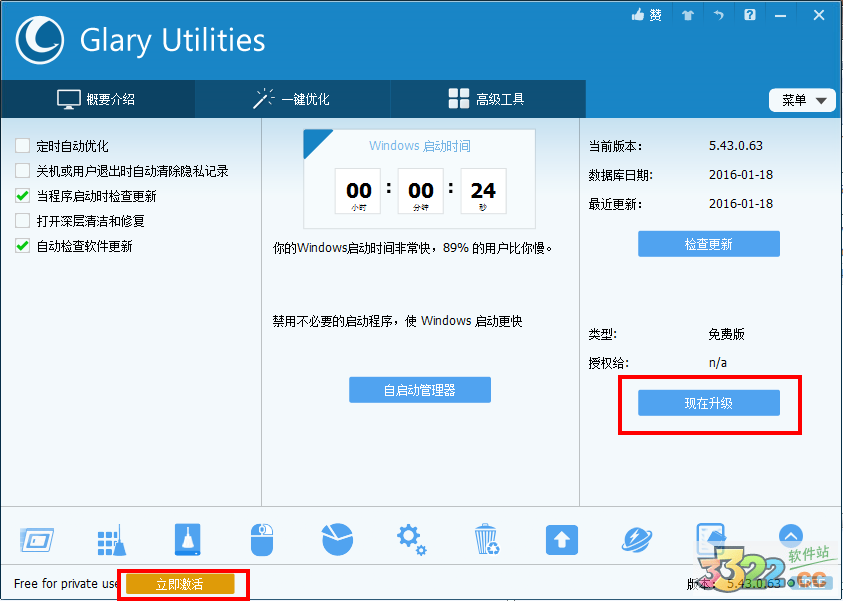843x601 pixels.
Task: Open the help question mark icon
Action: pos(750,15)
